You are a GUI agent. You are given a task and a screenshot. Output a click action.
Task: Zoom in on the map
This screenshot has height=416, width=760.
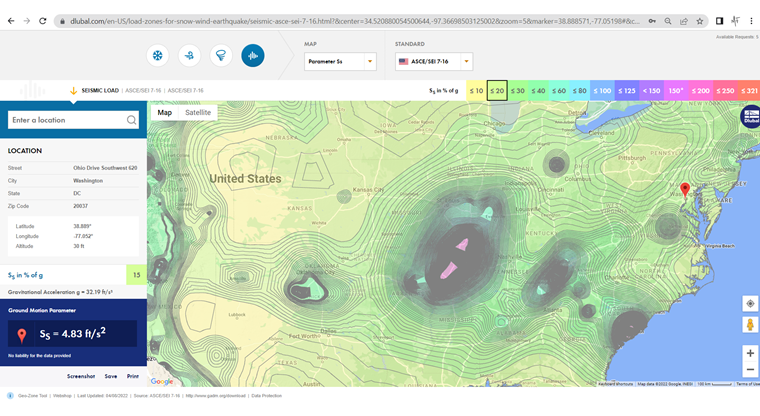[750, 353]
